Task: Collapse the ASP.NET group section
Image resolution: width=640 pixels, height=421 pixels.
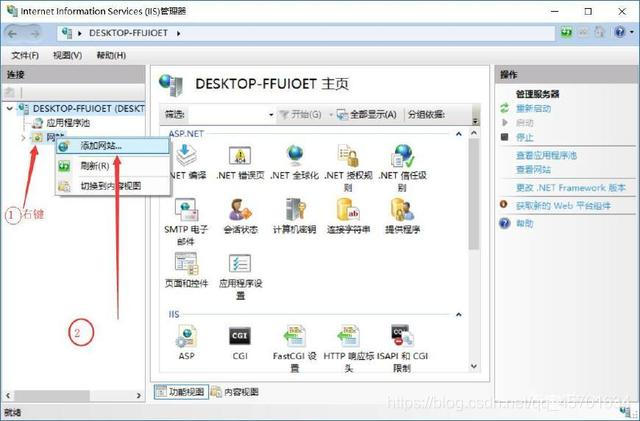Action: (x=459, y=134)
